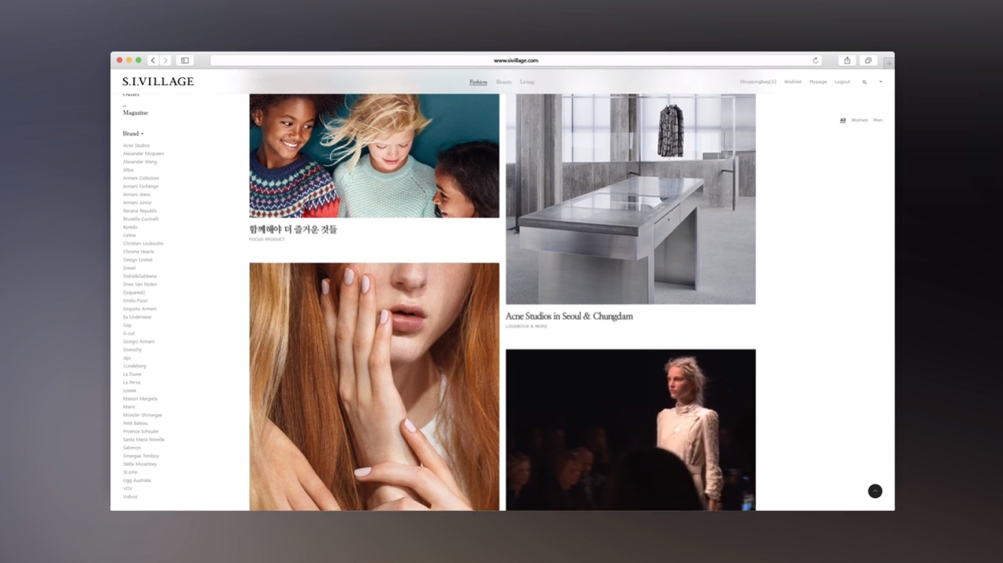Open the red-haired model close-up photo
This screenshot has height=563, width=1003.
(374, 386)
